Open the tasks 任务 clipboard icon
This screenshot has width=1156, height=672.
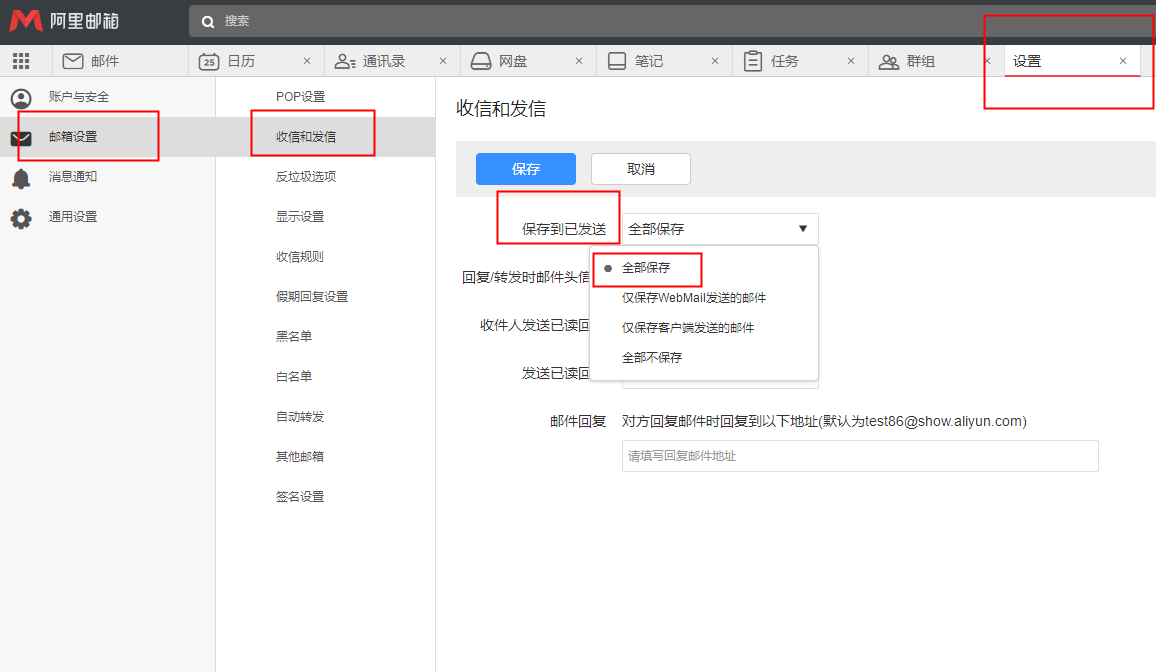tap(753, 61)
